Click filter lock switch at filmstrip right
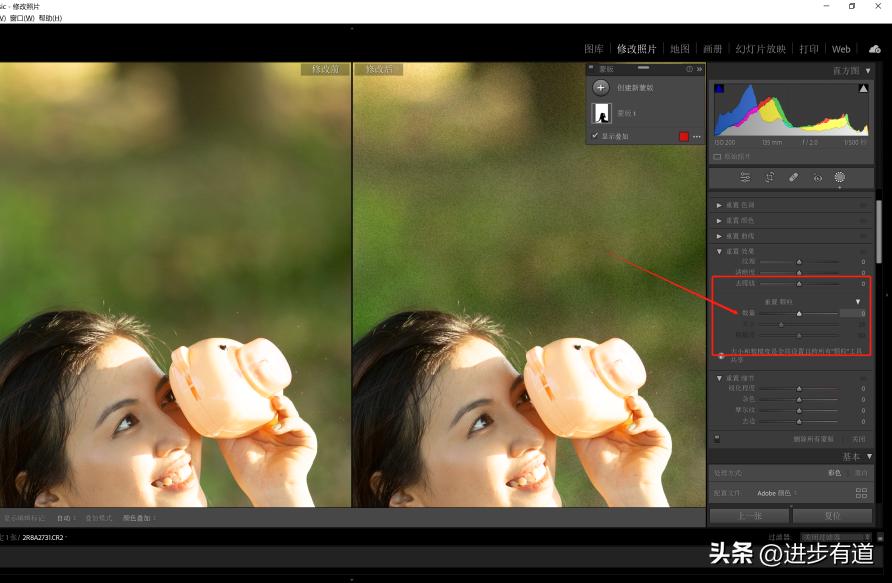Image resolution: width=892 pixels, height=583 pixels. pyautogui.click(x=880, y=537)
